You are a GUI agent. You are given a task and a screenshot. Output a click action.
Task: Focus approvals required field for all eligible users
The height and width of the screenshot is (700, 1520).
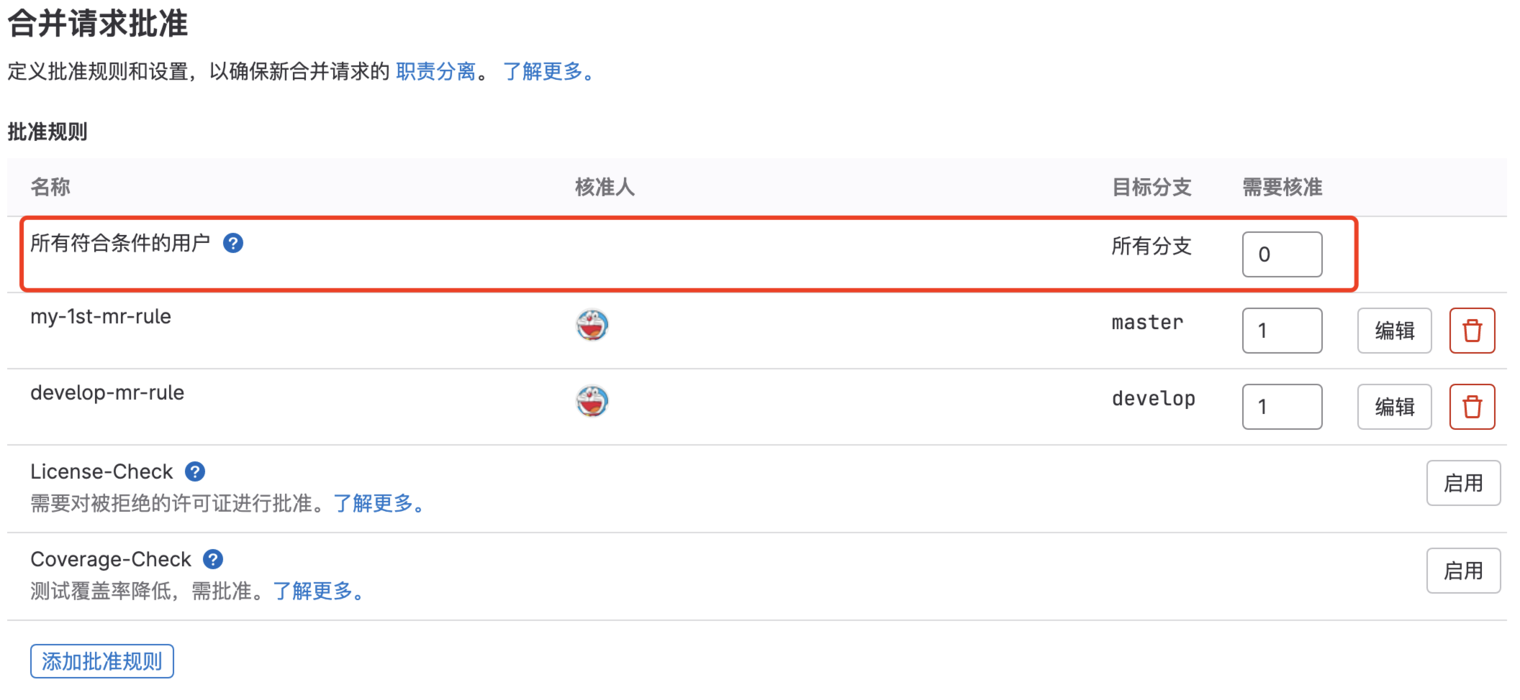point(1281,255)
